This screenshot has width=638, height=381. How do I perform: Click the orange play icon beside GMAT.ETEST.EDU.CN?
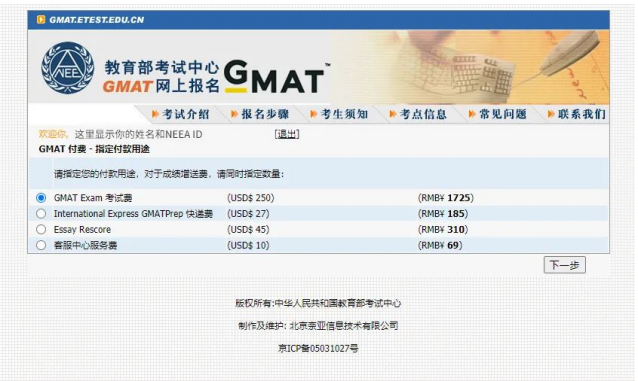[x=41, y=20]
